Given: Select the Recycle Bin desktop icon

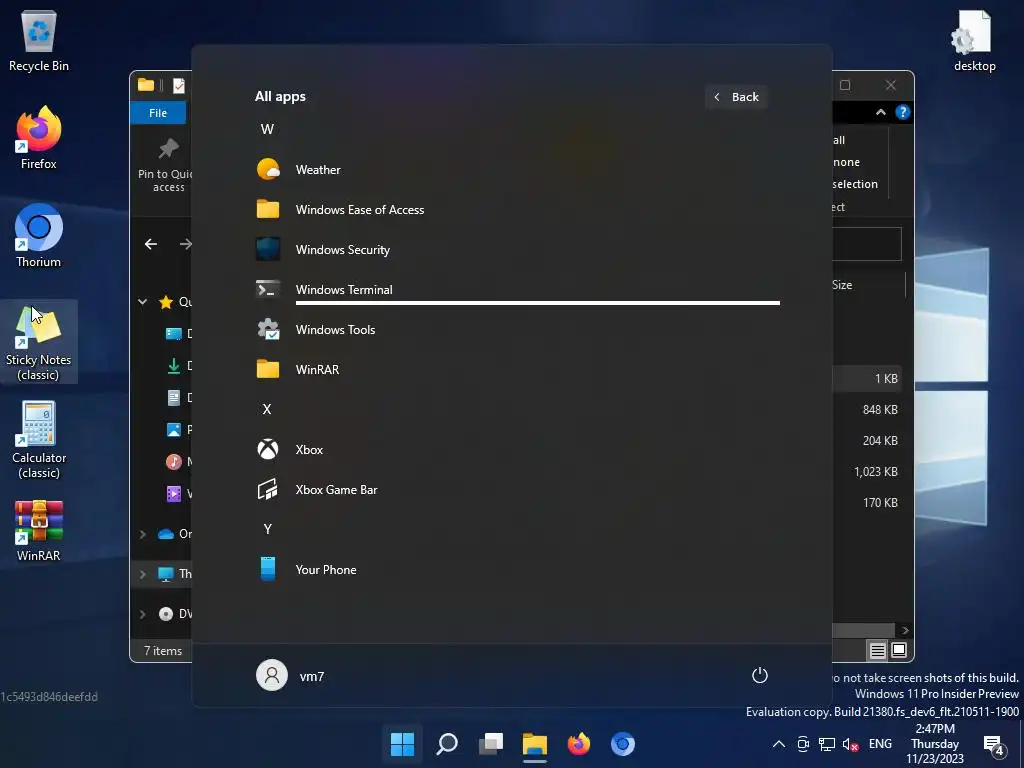Looking at the screenshot, I should pyautogui.click(x=39, y=40).
